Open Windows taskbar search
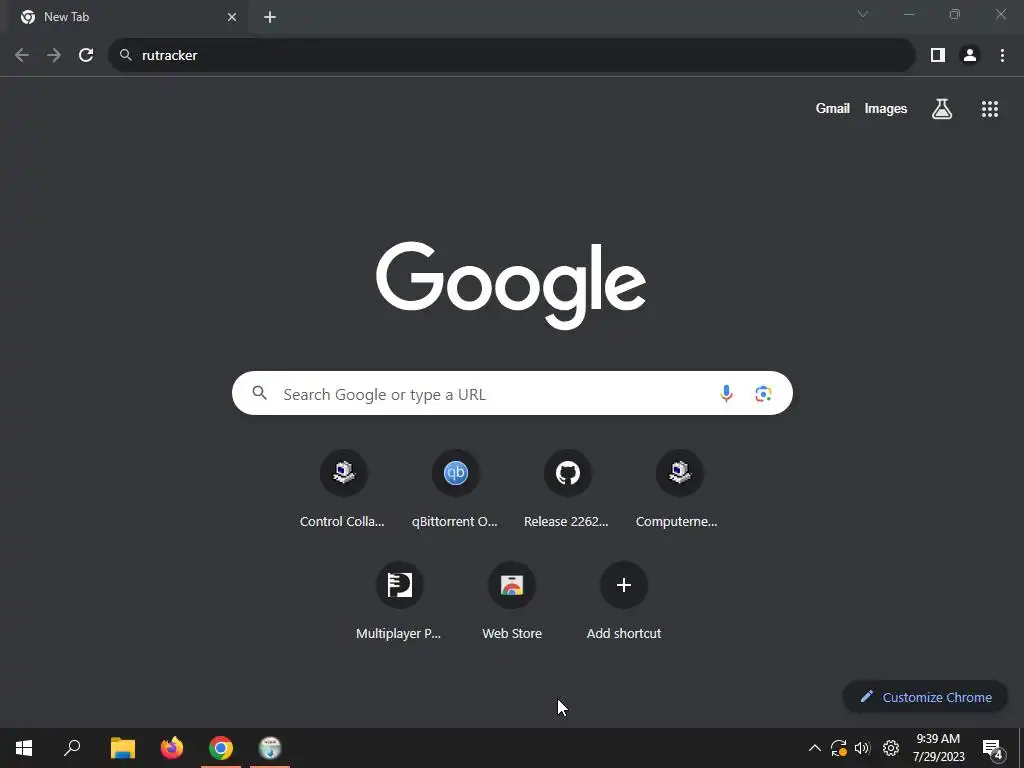Image resolution: width=1024 pixels, height=768 pixels. tap(72, 748)
